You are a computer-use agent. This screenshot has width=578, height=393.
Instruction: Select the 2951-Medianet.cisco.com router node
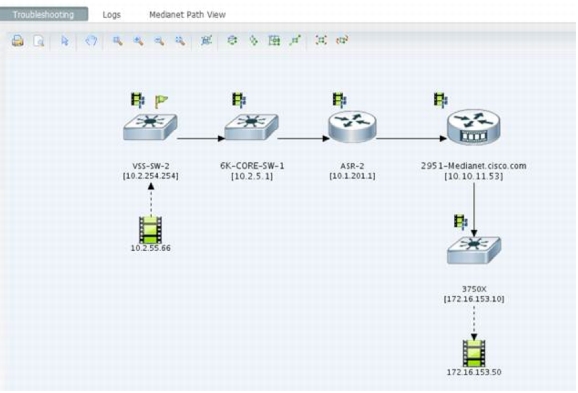tap(474, 127)
